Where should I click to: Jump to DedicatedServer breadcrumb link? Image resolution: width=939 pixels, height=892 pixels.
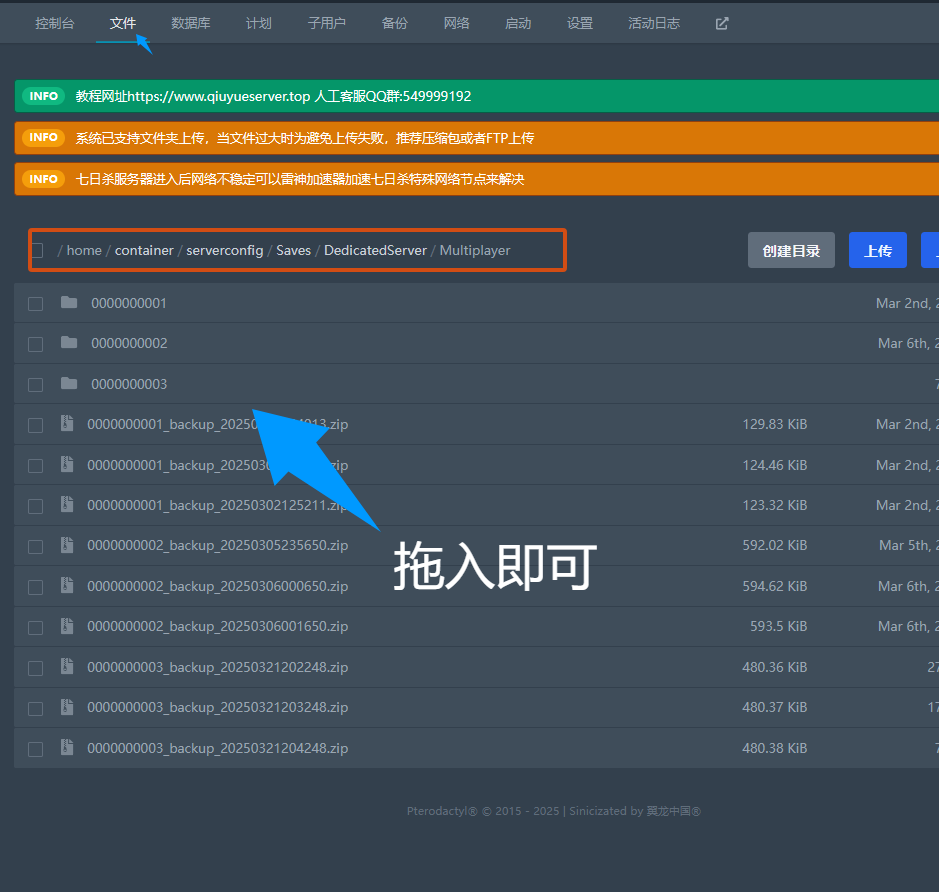click(x=375, y=250)
